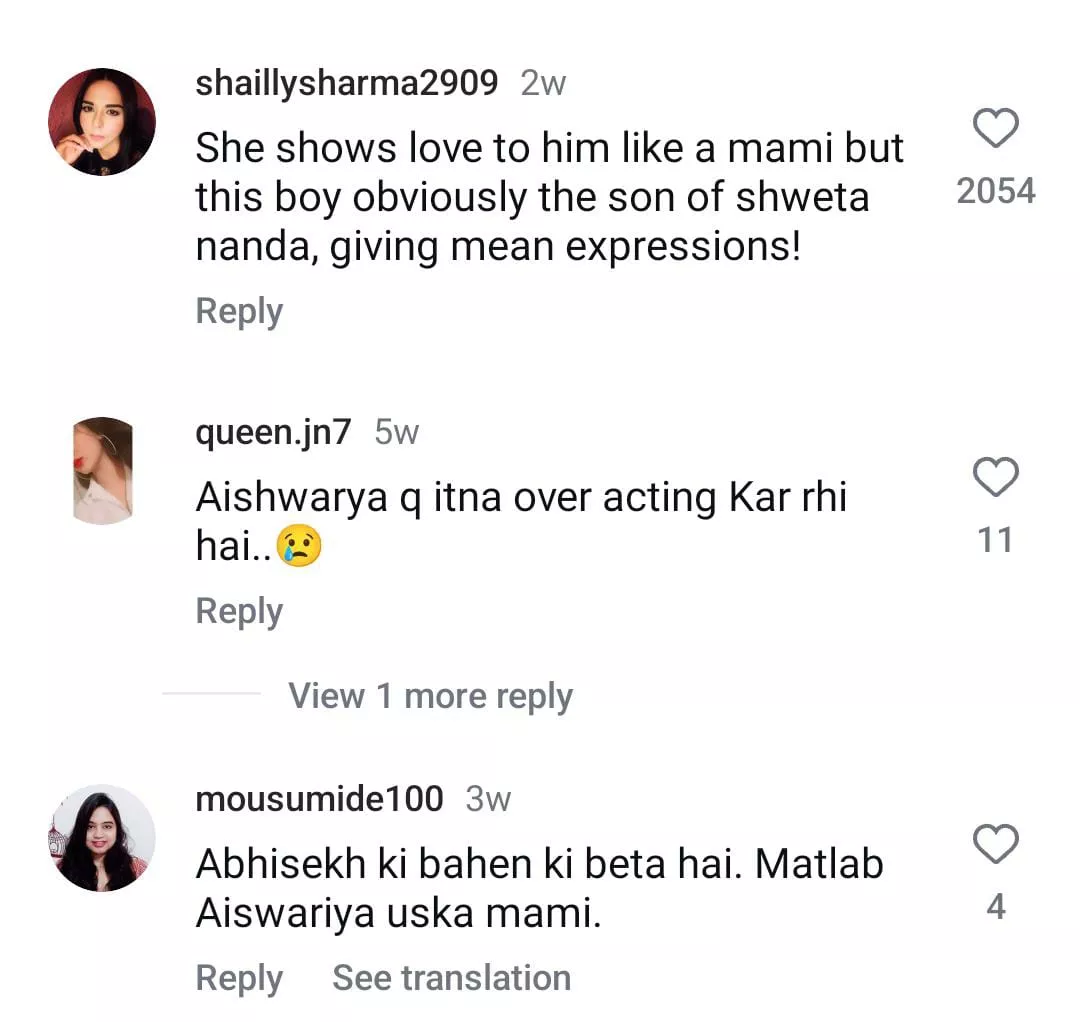Like shaillysharma2909's comment with the heart icon

click(995, 129)
